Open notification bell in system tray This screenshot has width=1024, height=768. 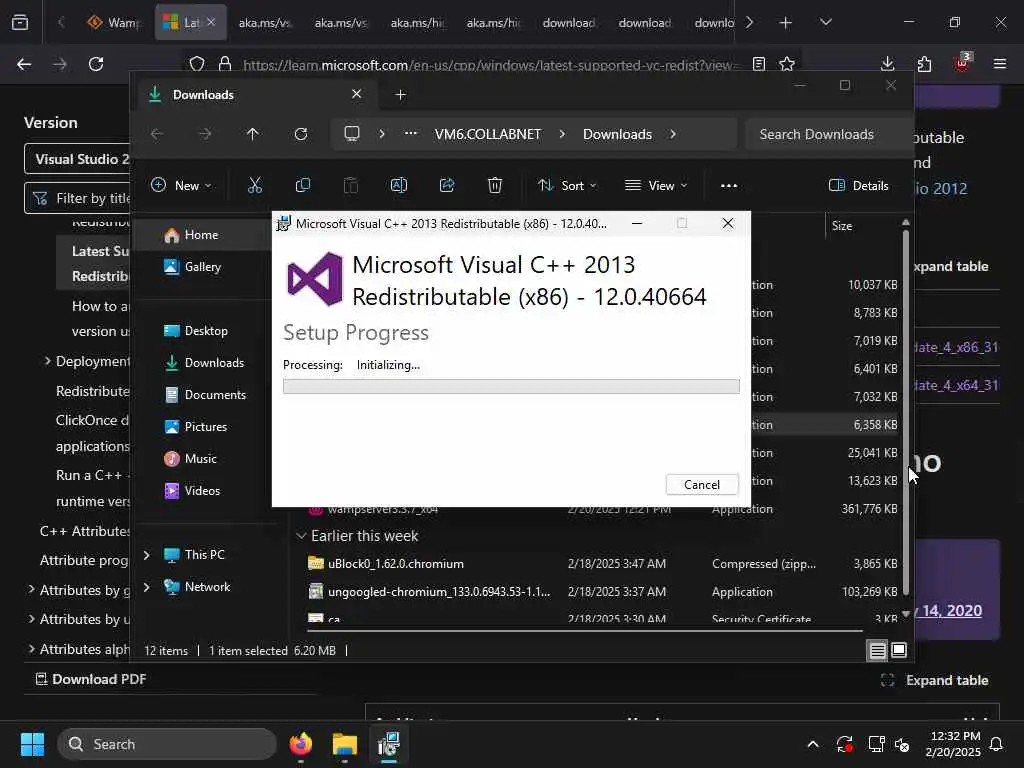(997, 744)
